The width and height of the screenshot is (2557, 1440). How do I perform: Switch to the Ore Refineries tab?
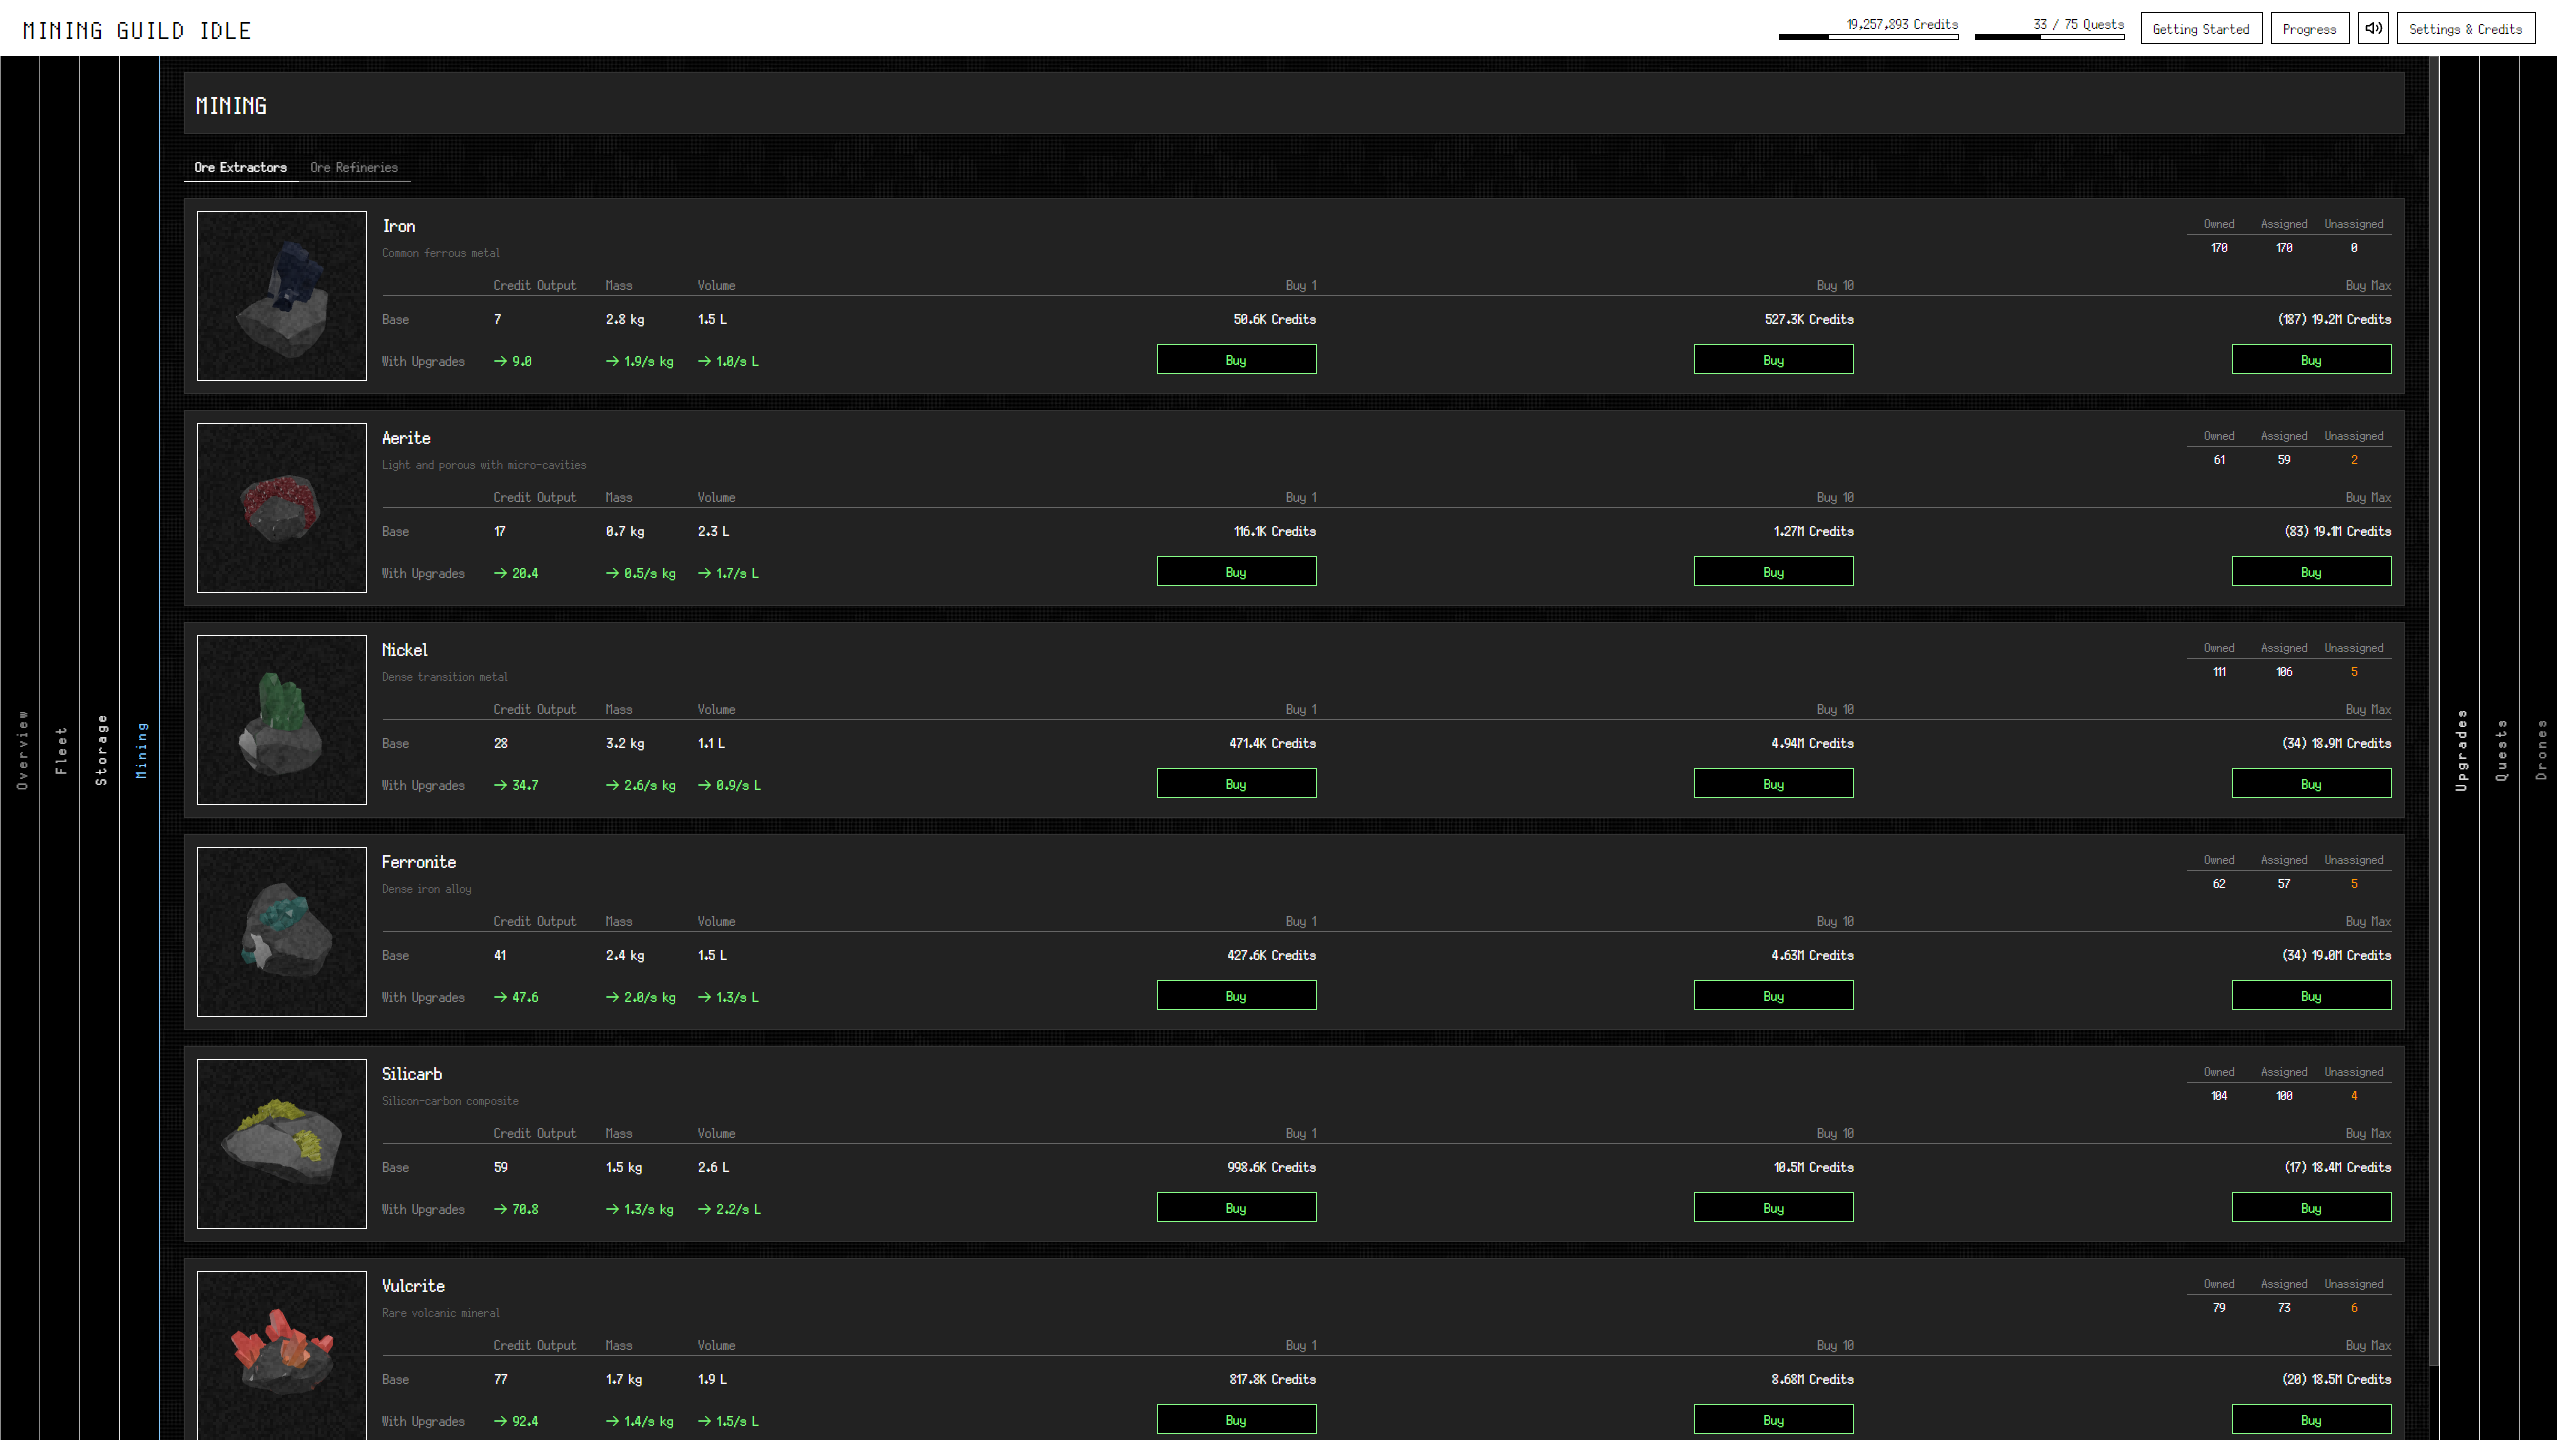point(354,167)
